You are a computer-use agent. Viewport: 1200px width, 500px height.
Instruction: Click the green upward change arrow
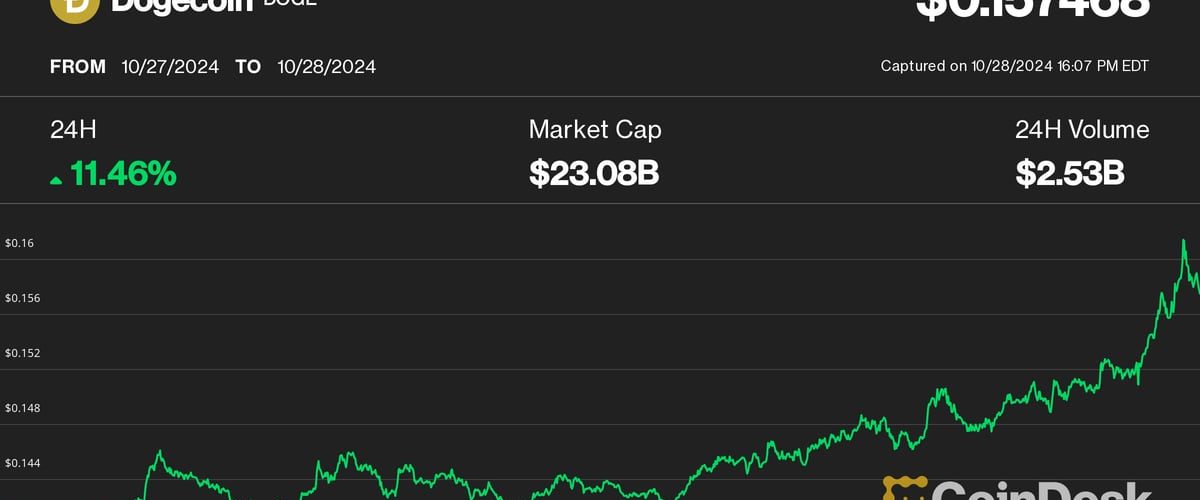56,180
